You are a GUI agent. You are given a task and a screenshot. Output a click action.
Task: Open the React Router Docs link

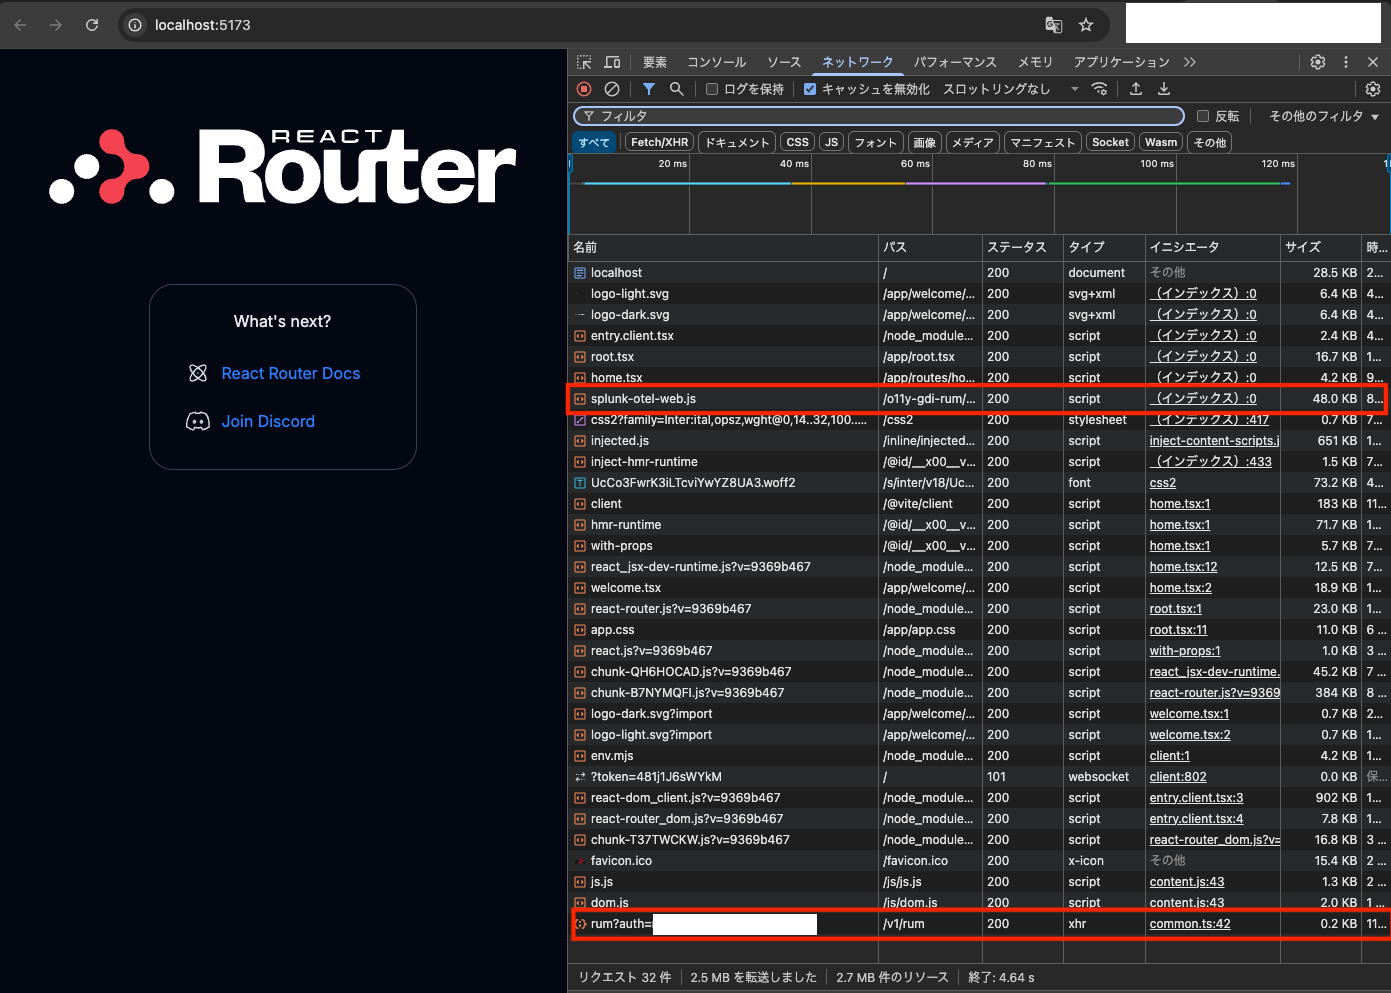pos(291,373)
